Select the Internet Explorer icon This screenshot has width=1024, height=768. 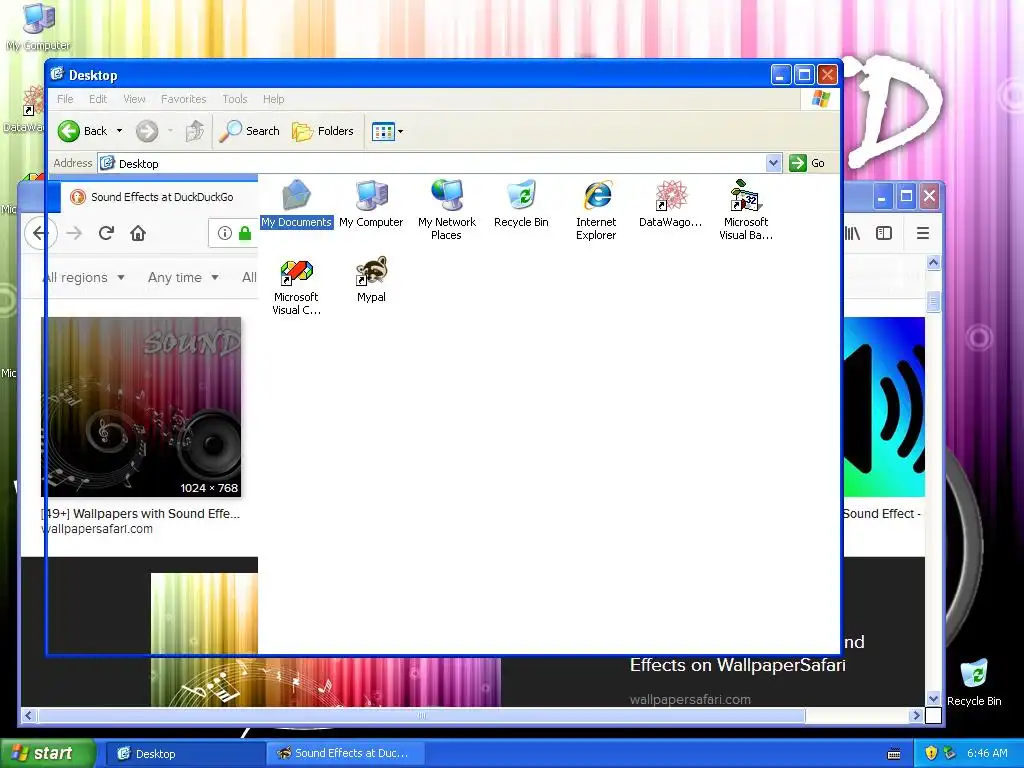596,210
